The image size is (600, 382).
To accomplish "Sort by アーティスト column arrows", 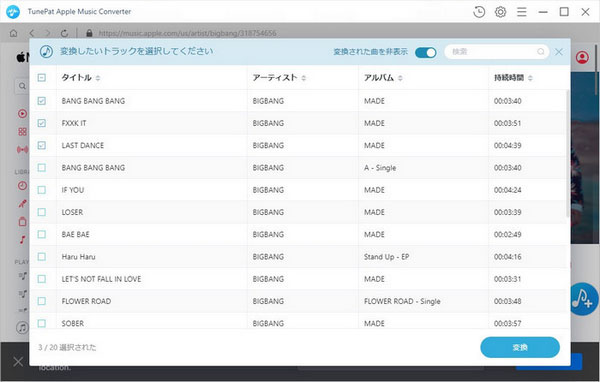I will point(303,78).
